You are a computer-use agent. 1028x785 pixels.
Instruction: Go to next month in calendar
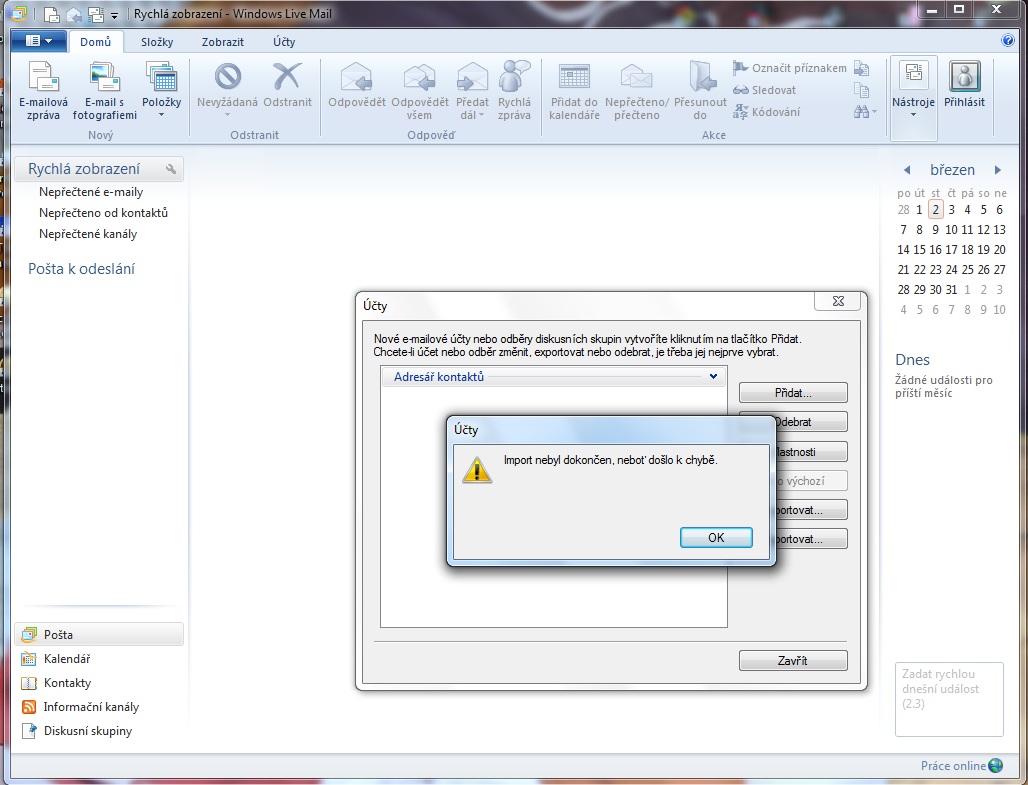click(998, 170)
